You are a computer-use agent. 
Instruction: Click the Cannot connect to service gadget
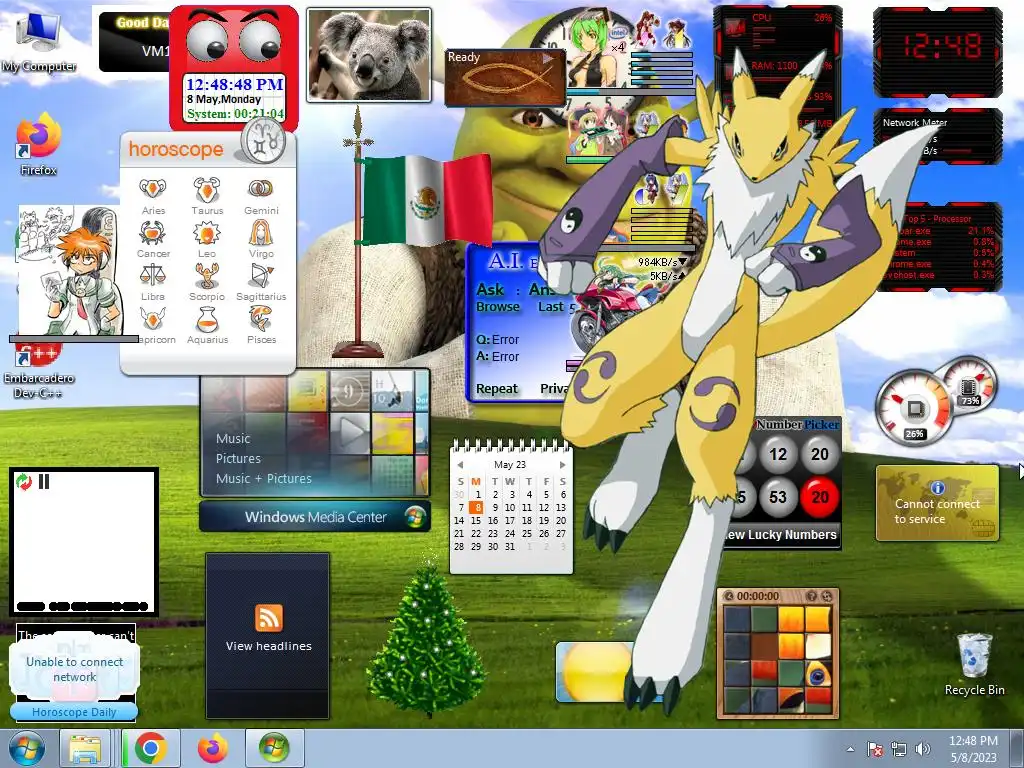(937, 503)
